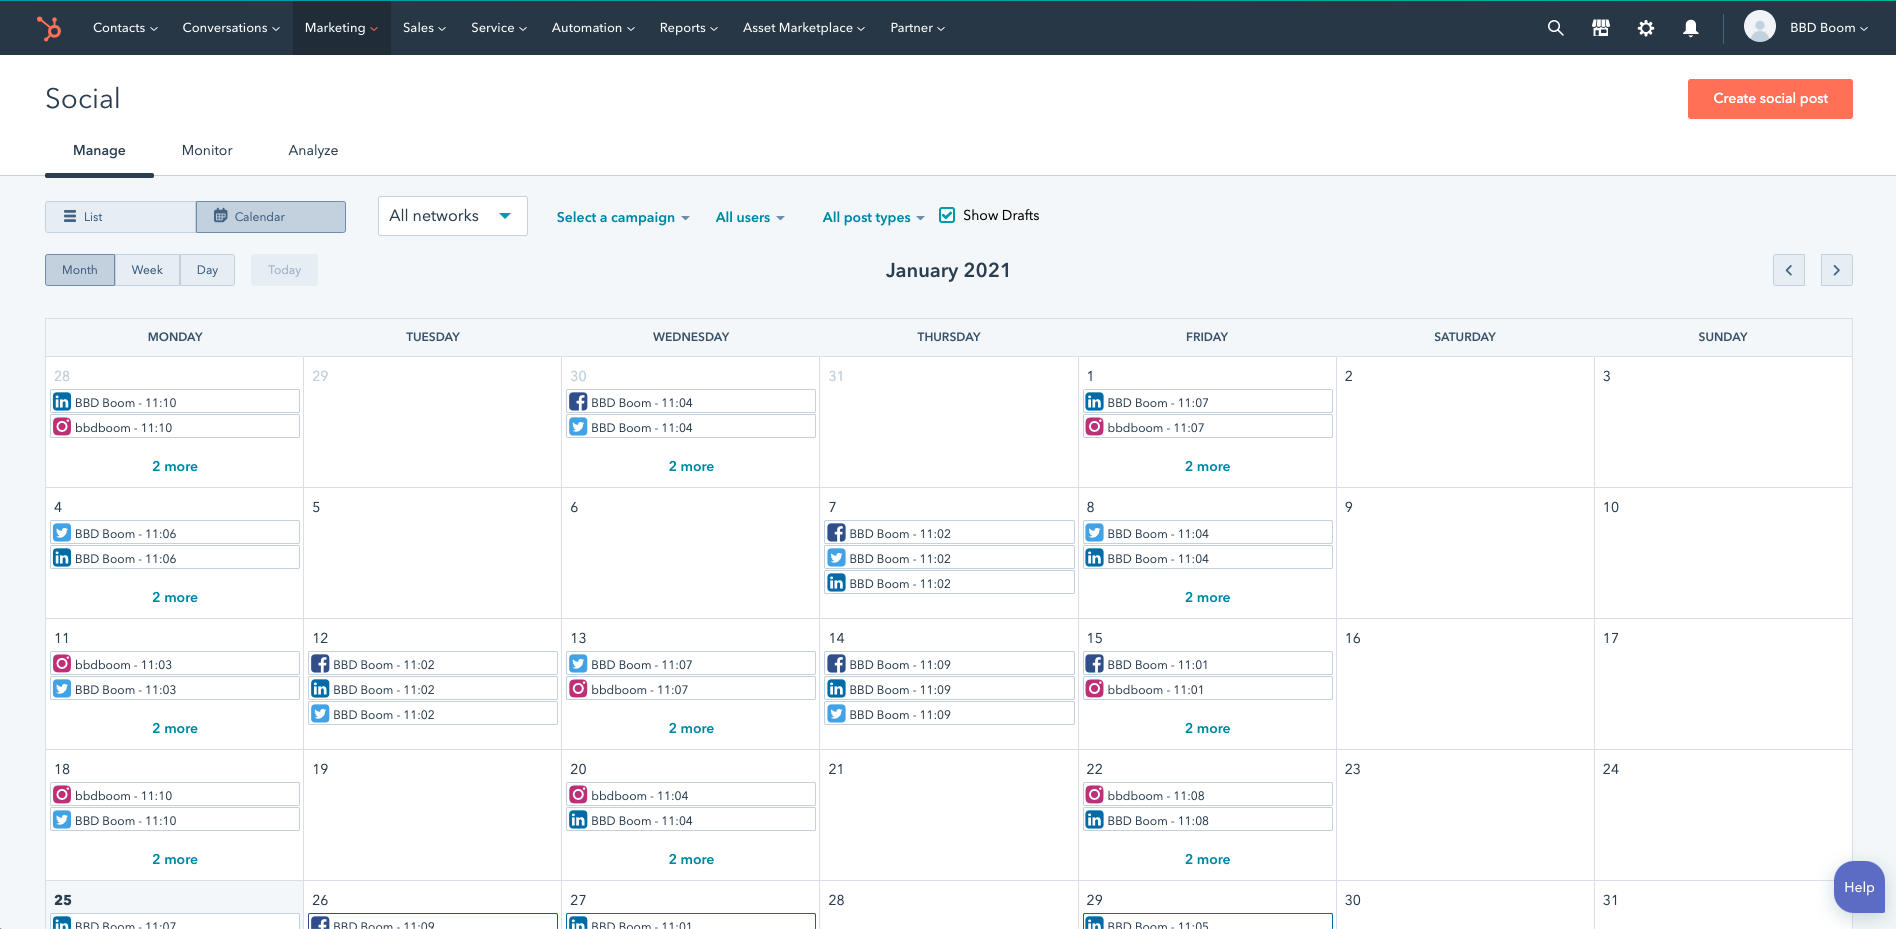Screen dimensions: 1896x929
Task: Show 2 more posts on January 15
Action: click(1207, 728)
